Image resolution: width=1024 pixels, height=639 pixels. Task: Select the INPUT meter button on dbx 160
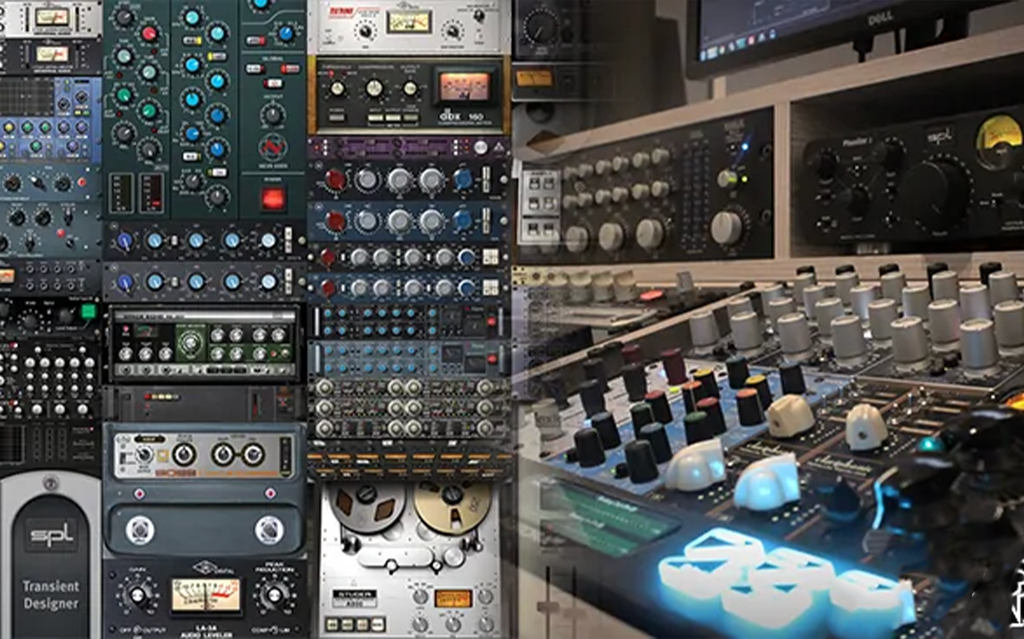click(x=376, y=117)
